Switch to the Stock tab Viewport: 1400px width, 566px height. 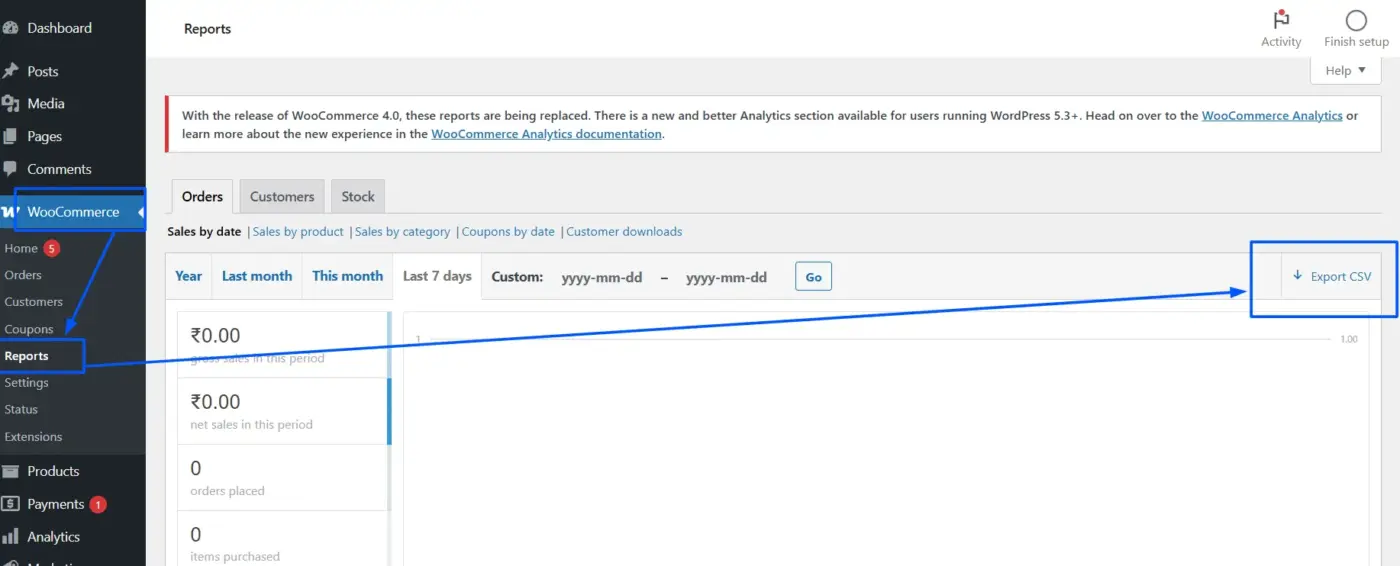[x=358, y=197]
